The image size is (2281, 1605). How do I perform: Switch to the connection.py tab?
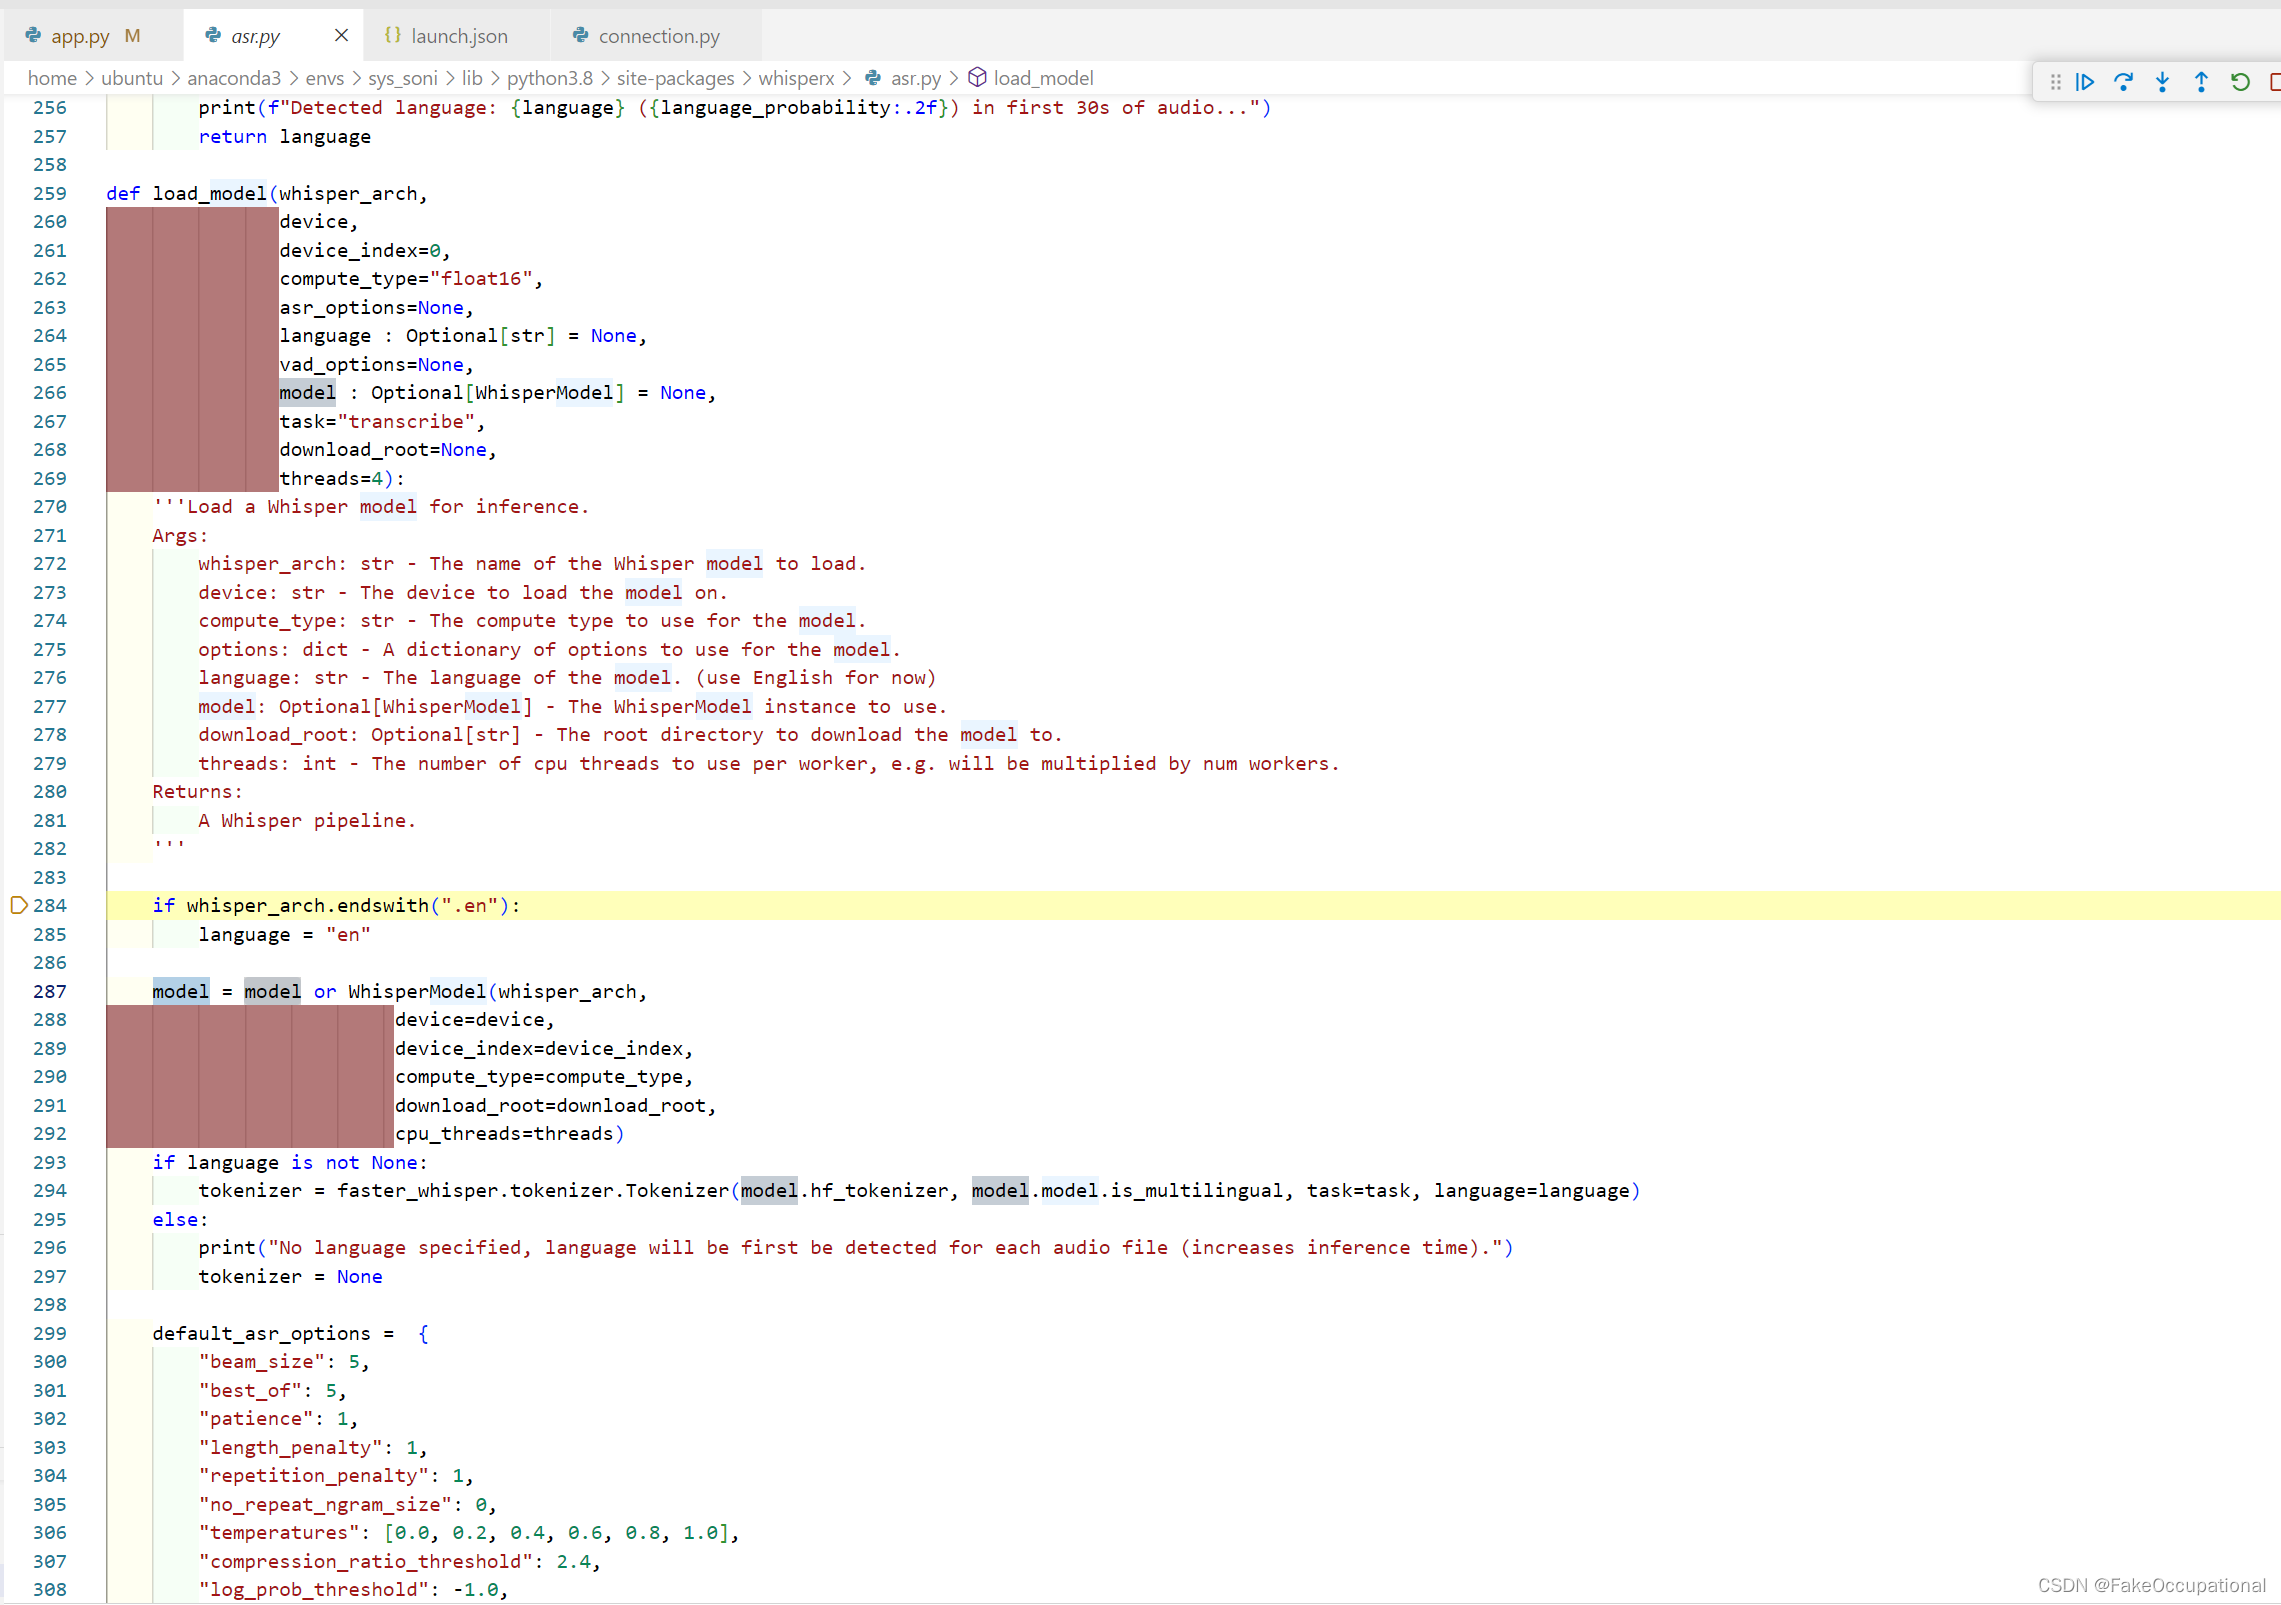pyautogui.click(x=658, y=36)
